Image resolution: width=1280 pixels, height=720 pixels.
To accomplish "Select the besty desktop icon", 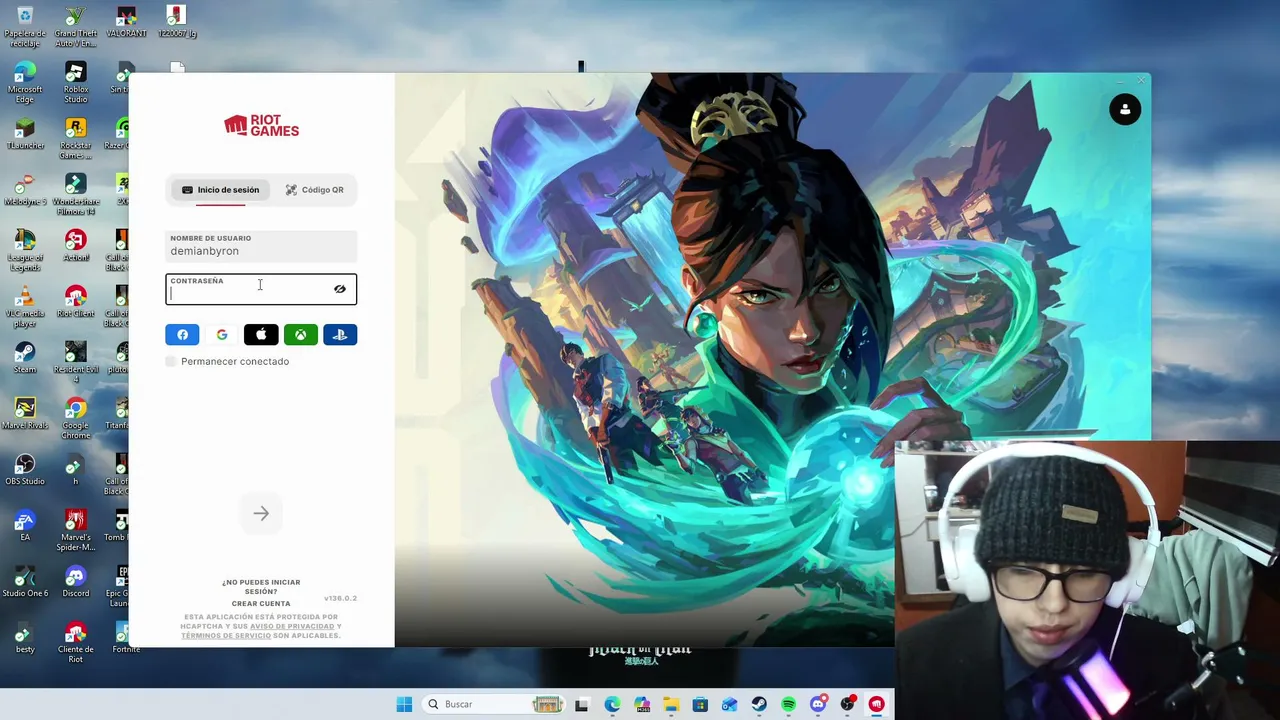I will [x=25, y=638].
